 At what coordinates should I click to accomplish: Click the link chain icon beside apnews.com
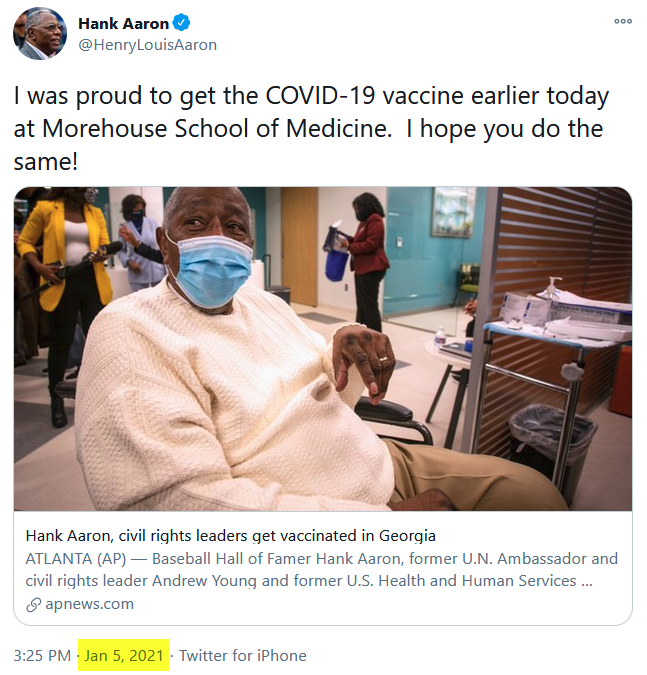(33, 604)
